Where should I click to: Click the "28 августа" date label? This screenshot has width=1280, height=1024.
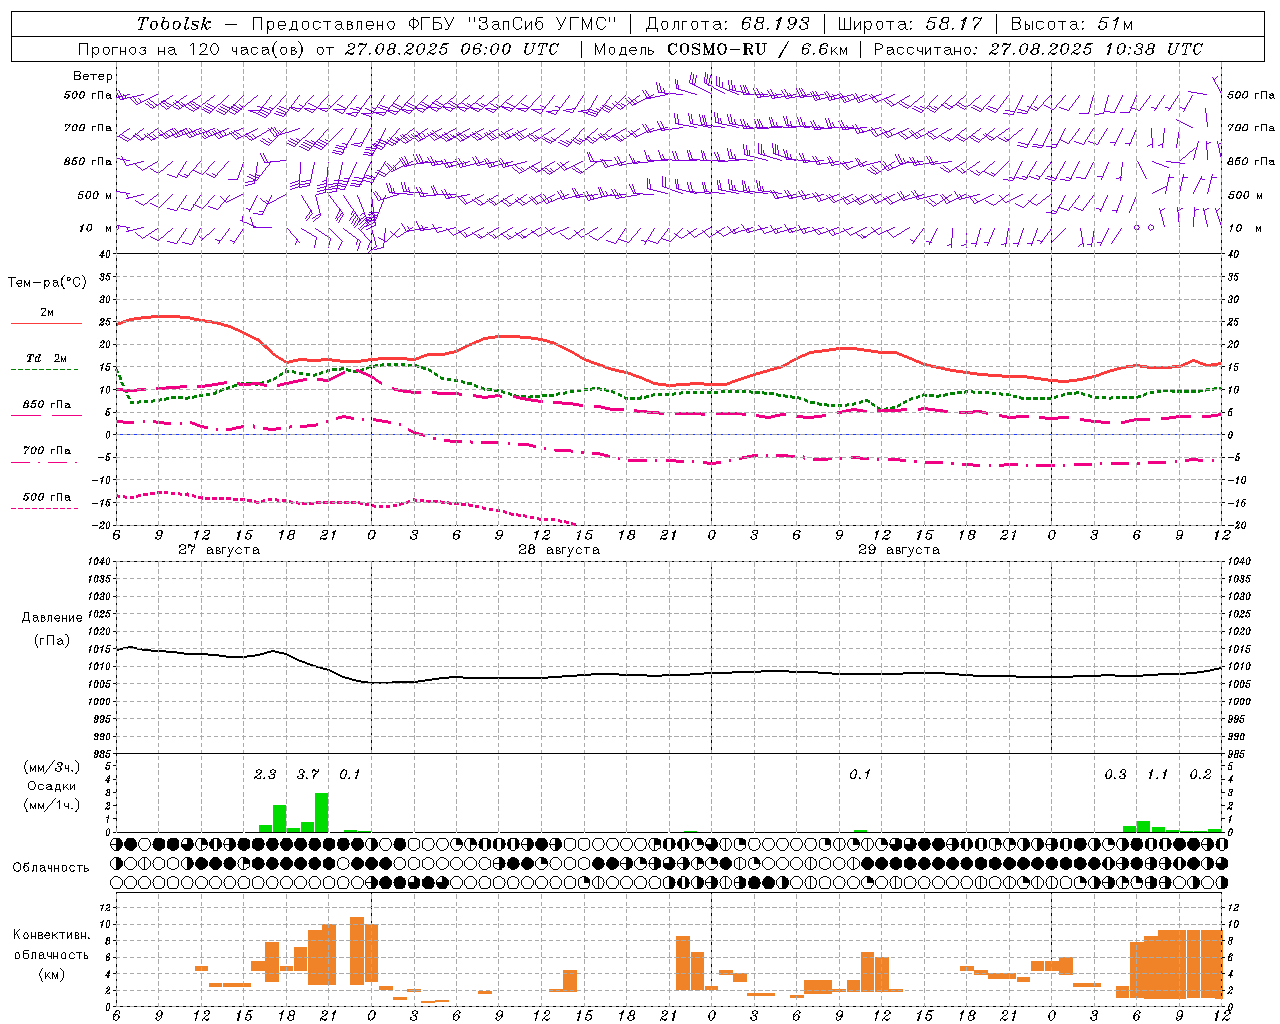click(558, 550)
